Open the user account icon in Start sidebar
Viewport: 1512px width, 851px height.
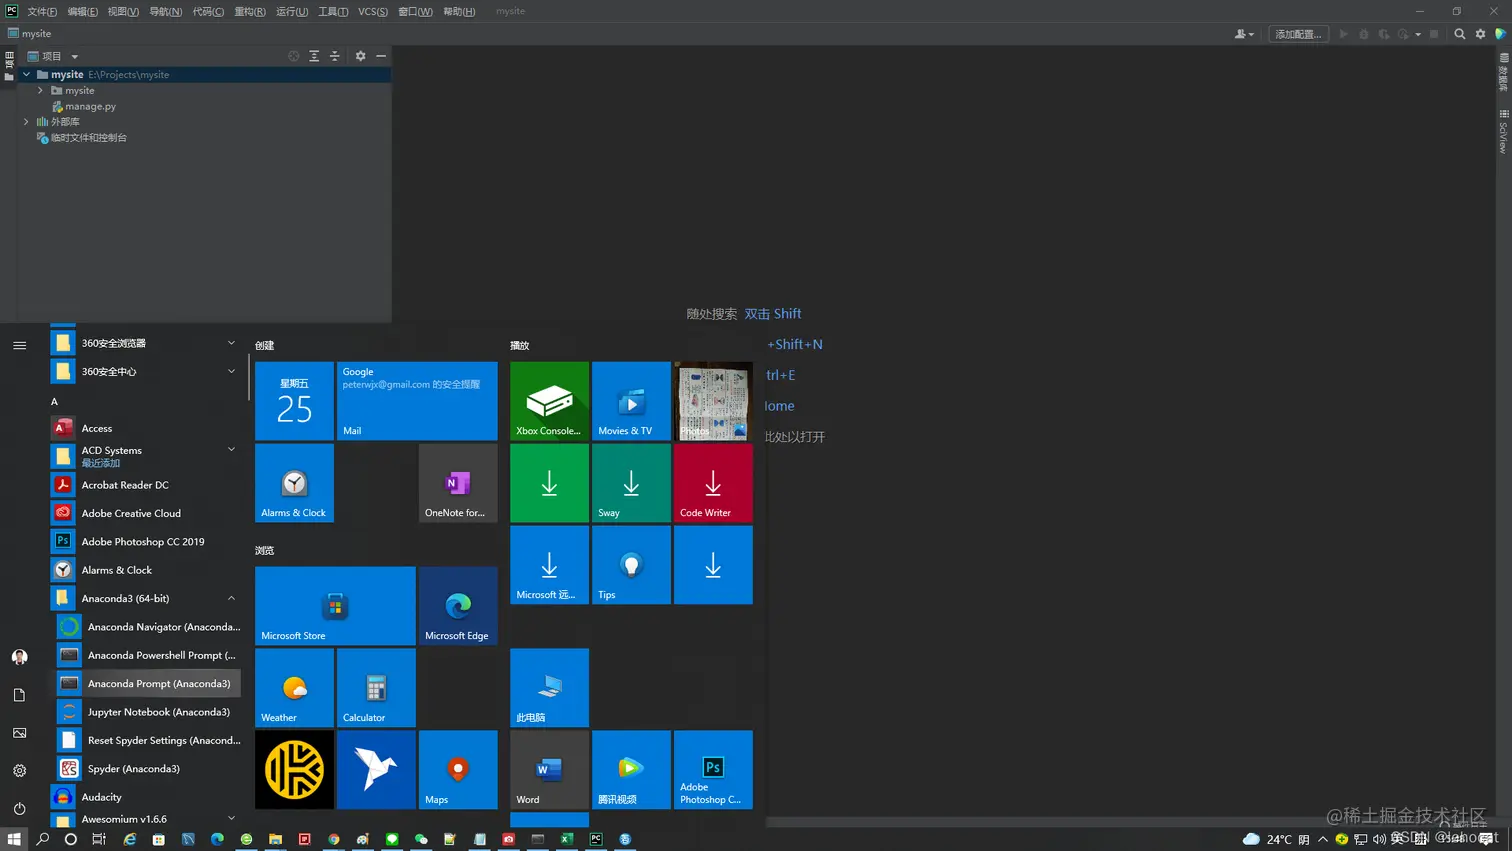coord(19,657)
